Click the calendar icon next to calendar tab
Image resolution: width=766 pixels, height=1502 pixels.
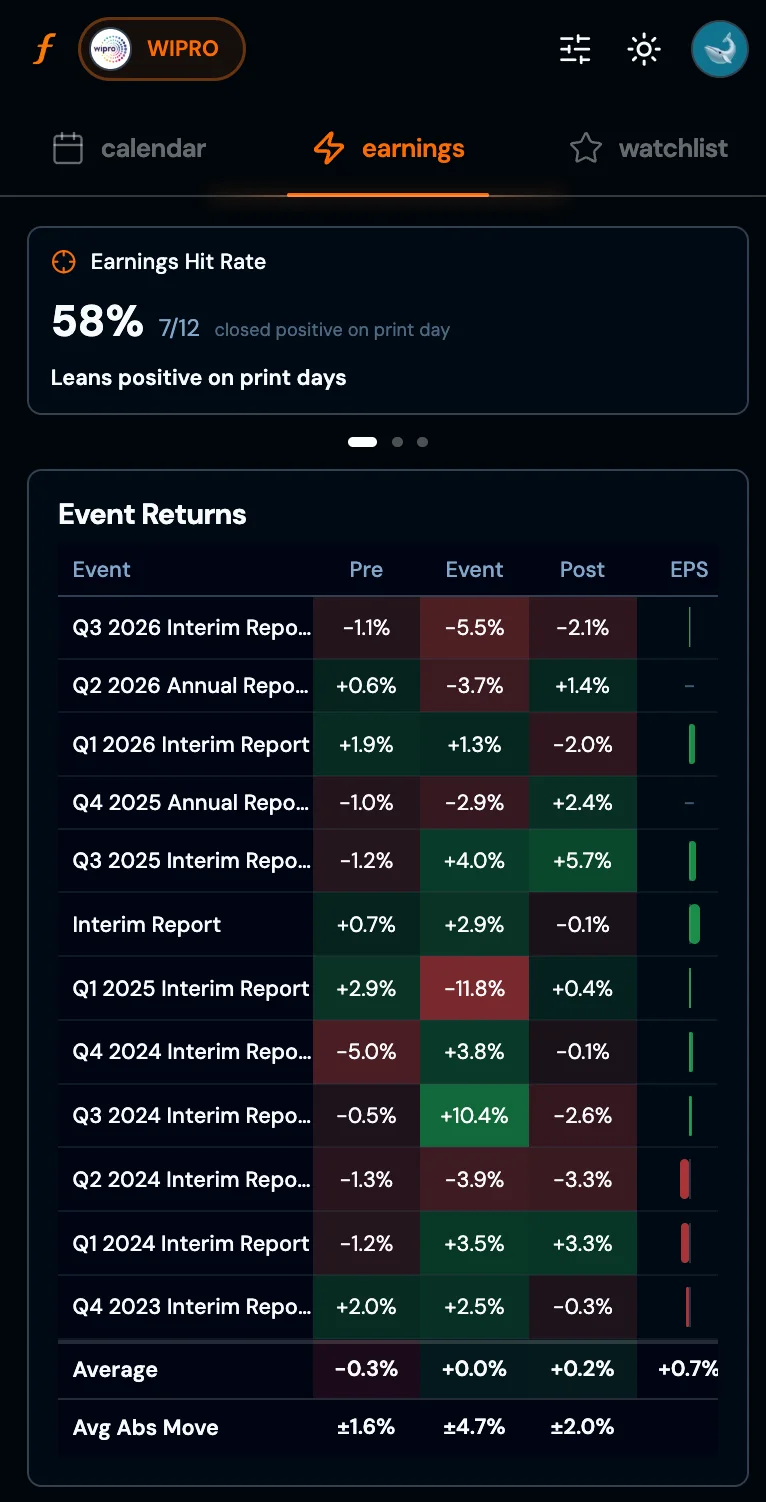[x=67, y=147]
